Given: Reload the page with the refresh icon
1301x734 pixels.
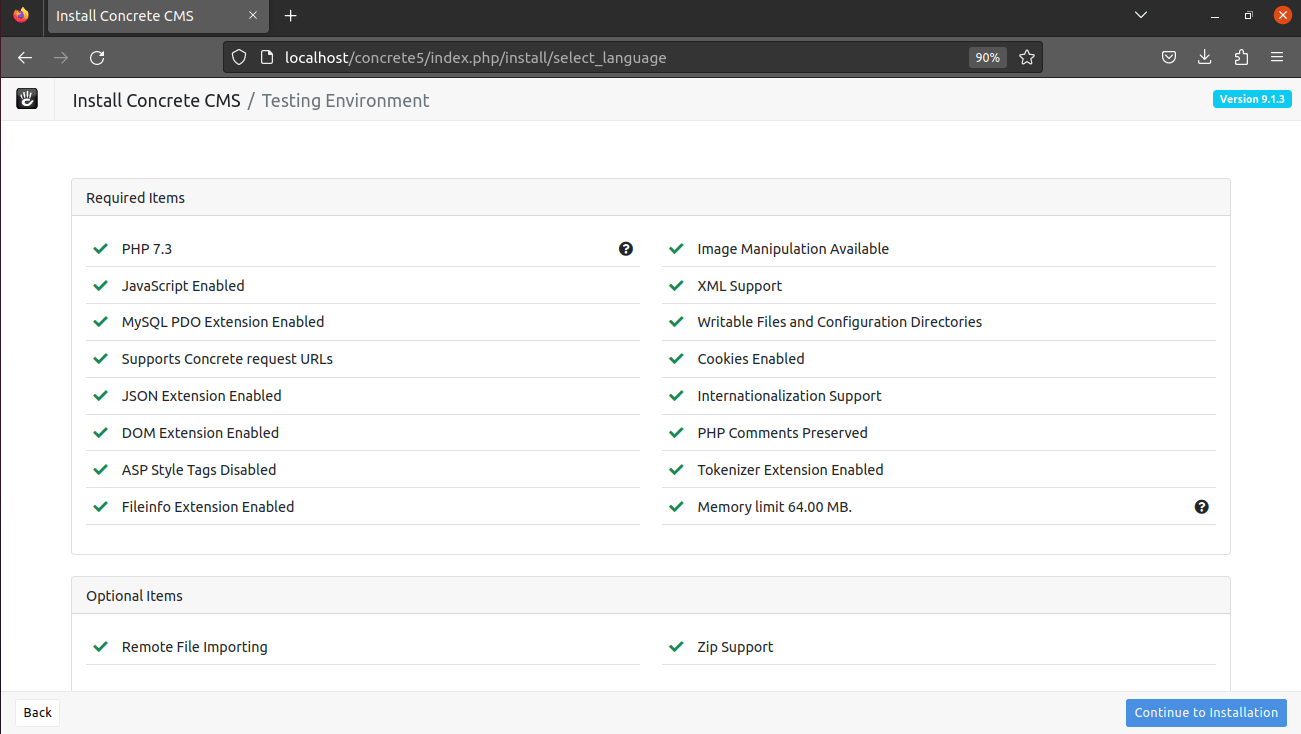Looking at the screenshot, I should [97, 58].
